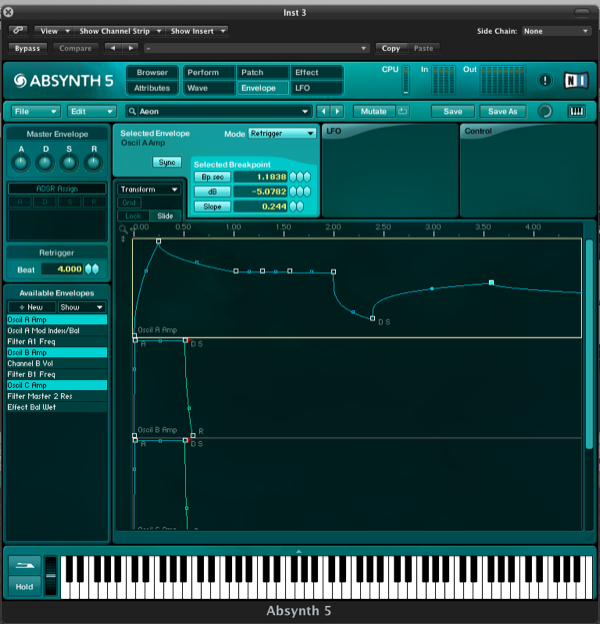Toggle the Grid button
This screenshot has width=600, height=624.
[x=129, y=203]
